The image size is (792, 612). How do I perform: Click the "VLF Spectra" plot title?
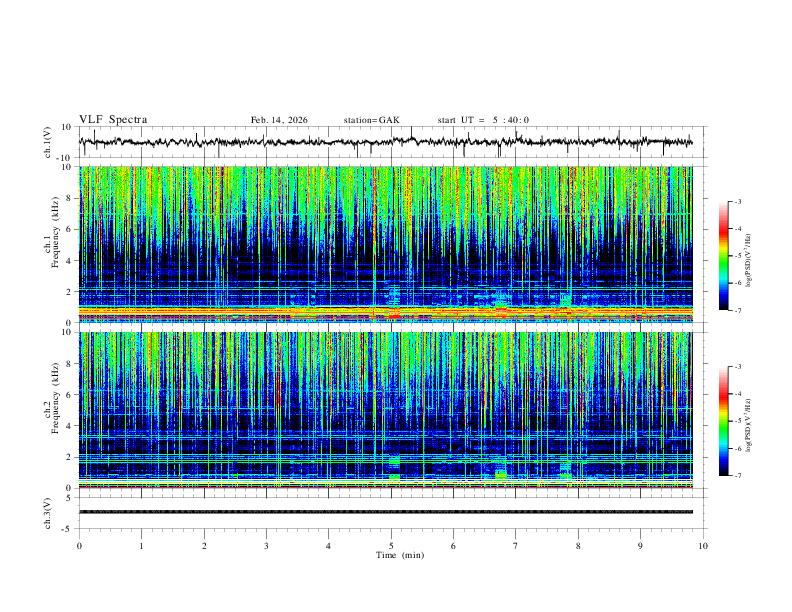(113, 120)
